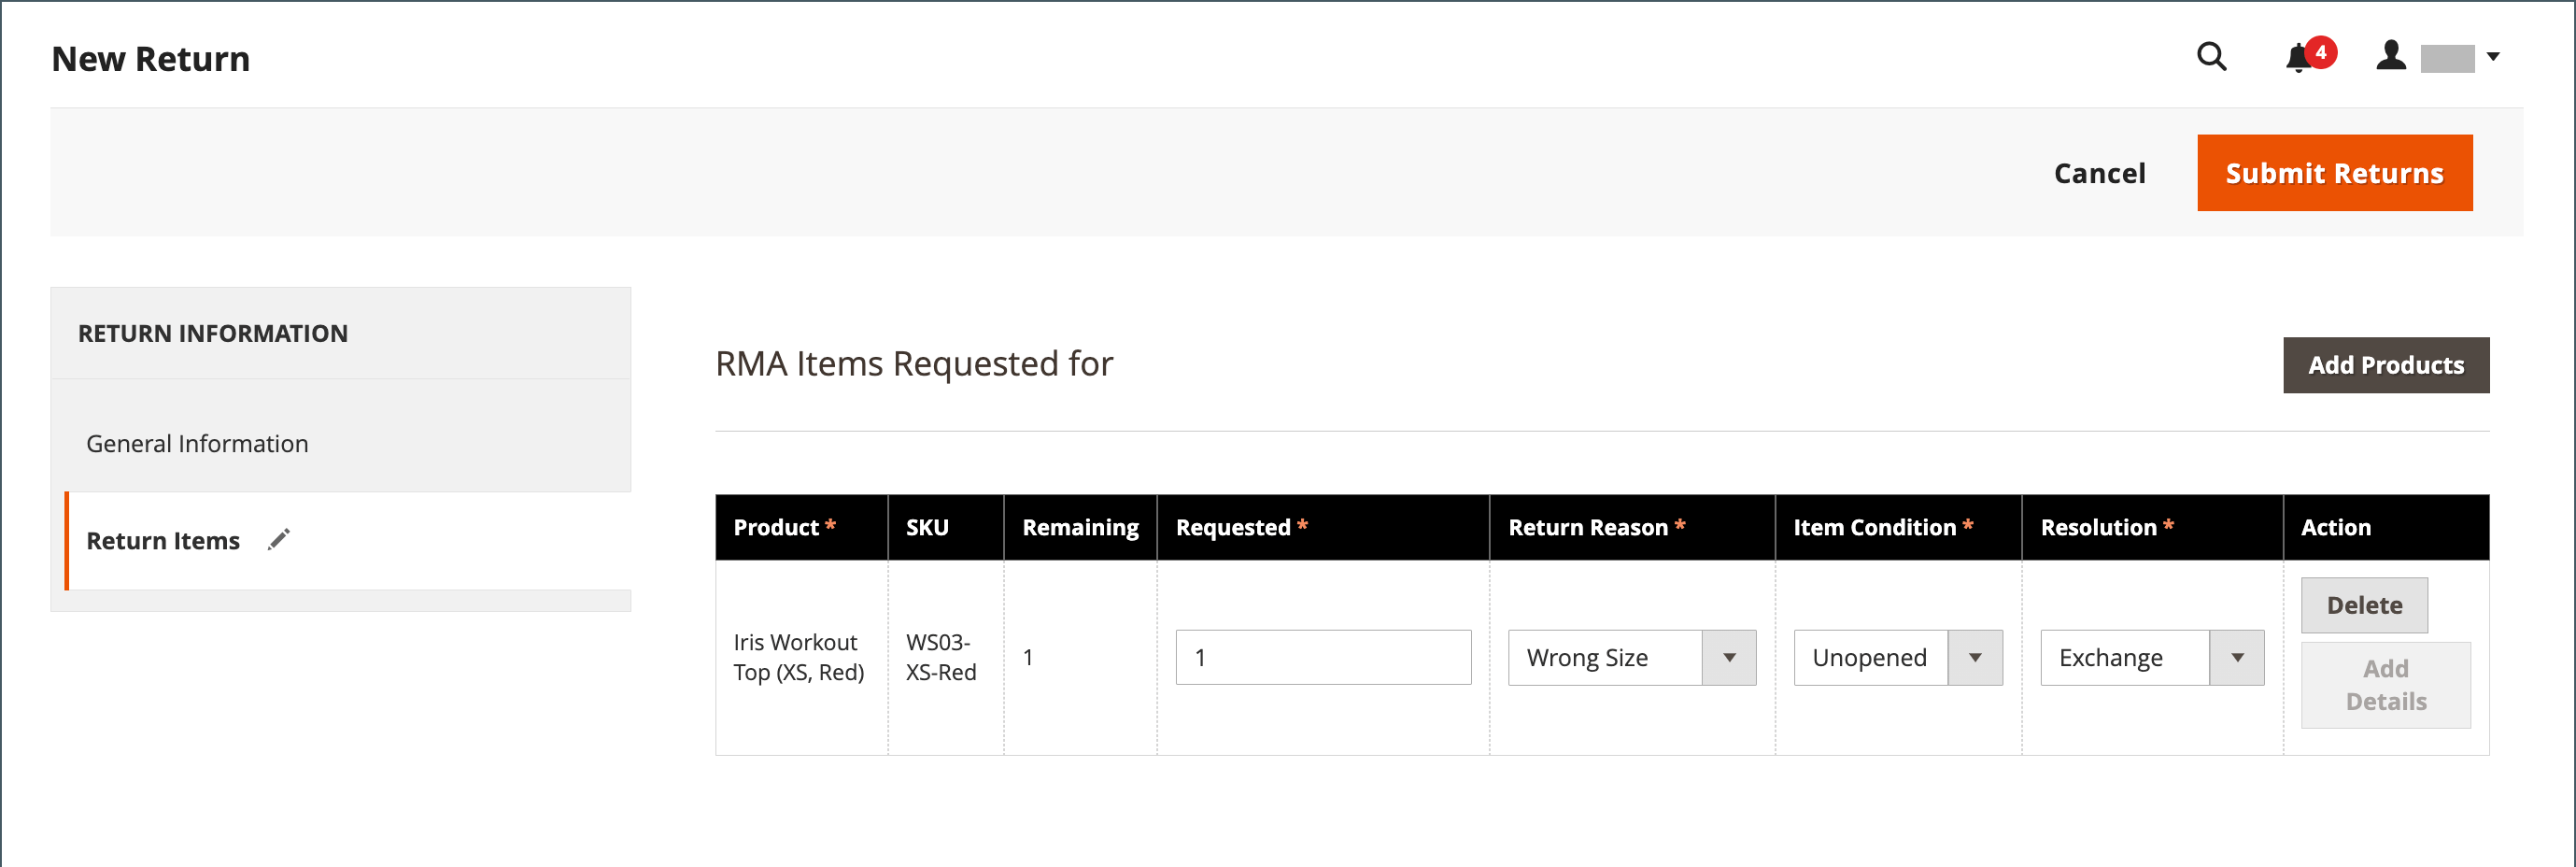
Task: Open the Exchange resolution dropdown
Action: [x=2124, y=657]
